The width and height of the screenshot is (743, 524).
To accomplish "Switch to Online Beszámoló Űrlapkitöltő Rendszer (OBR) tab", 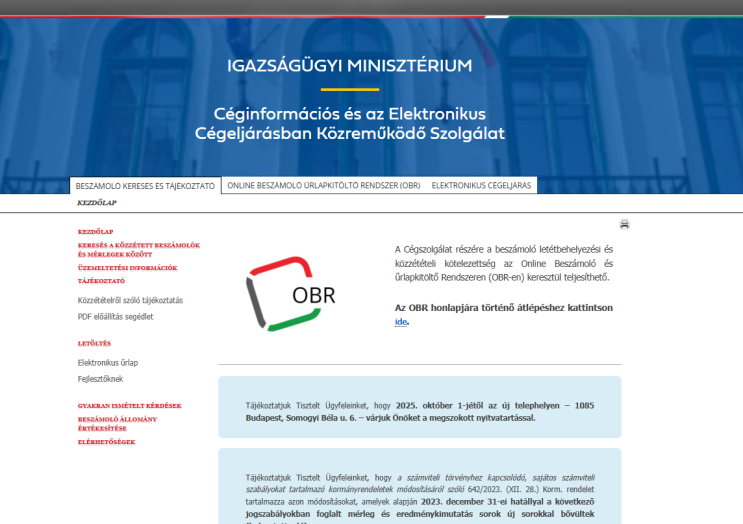I will (x=324, y=185).
